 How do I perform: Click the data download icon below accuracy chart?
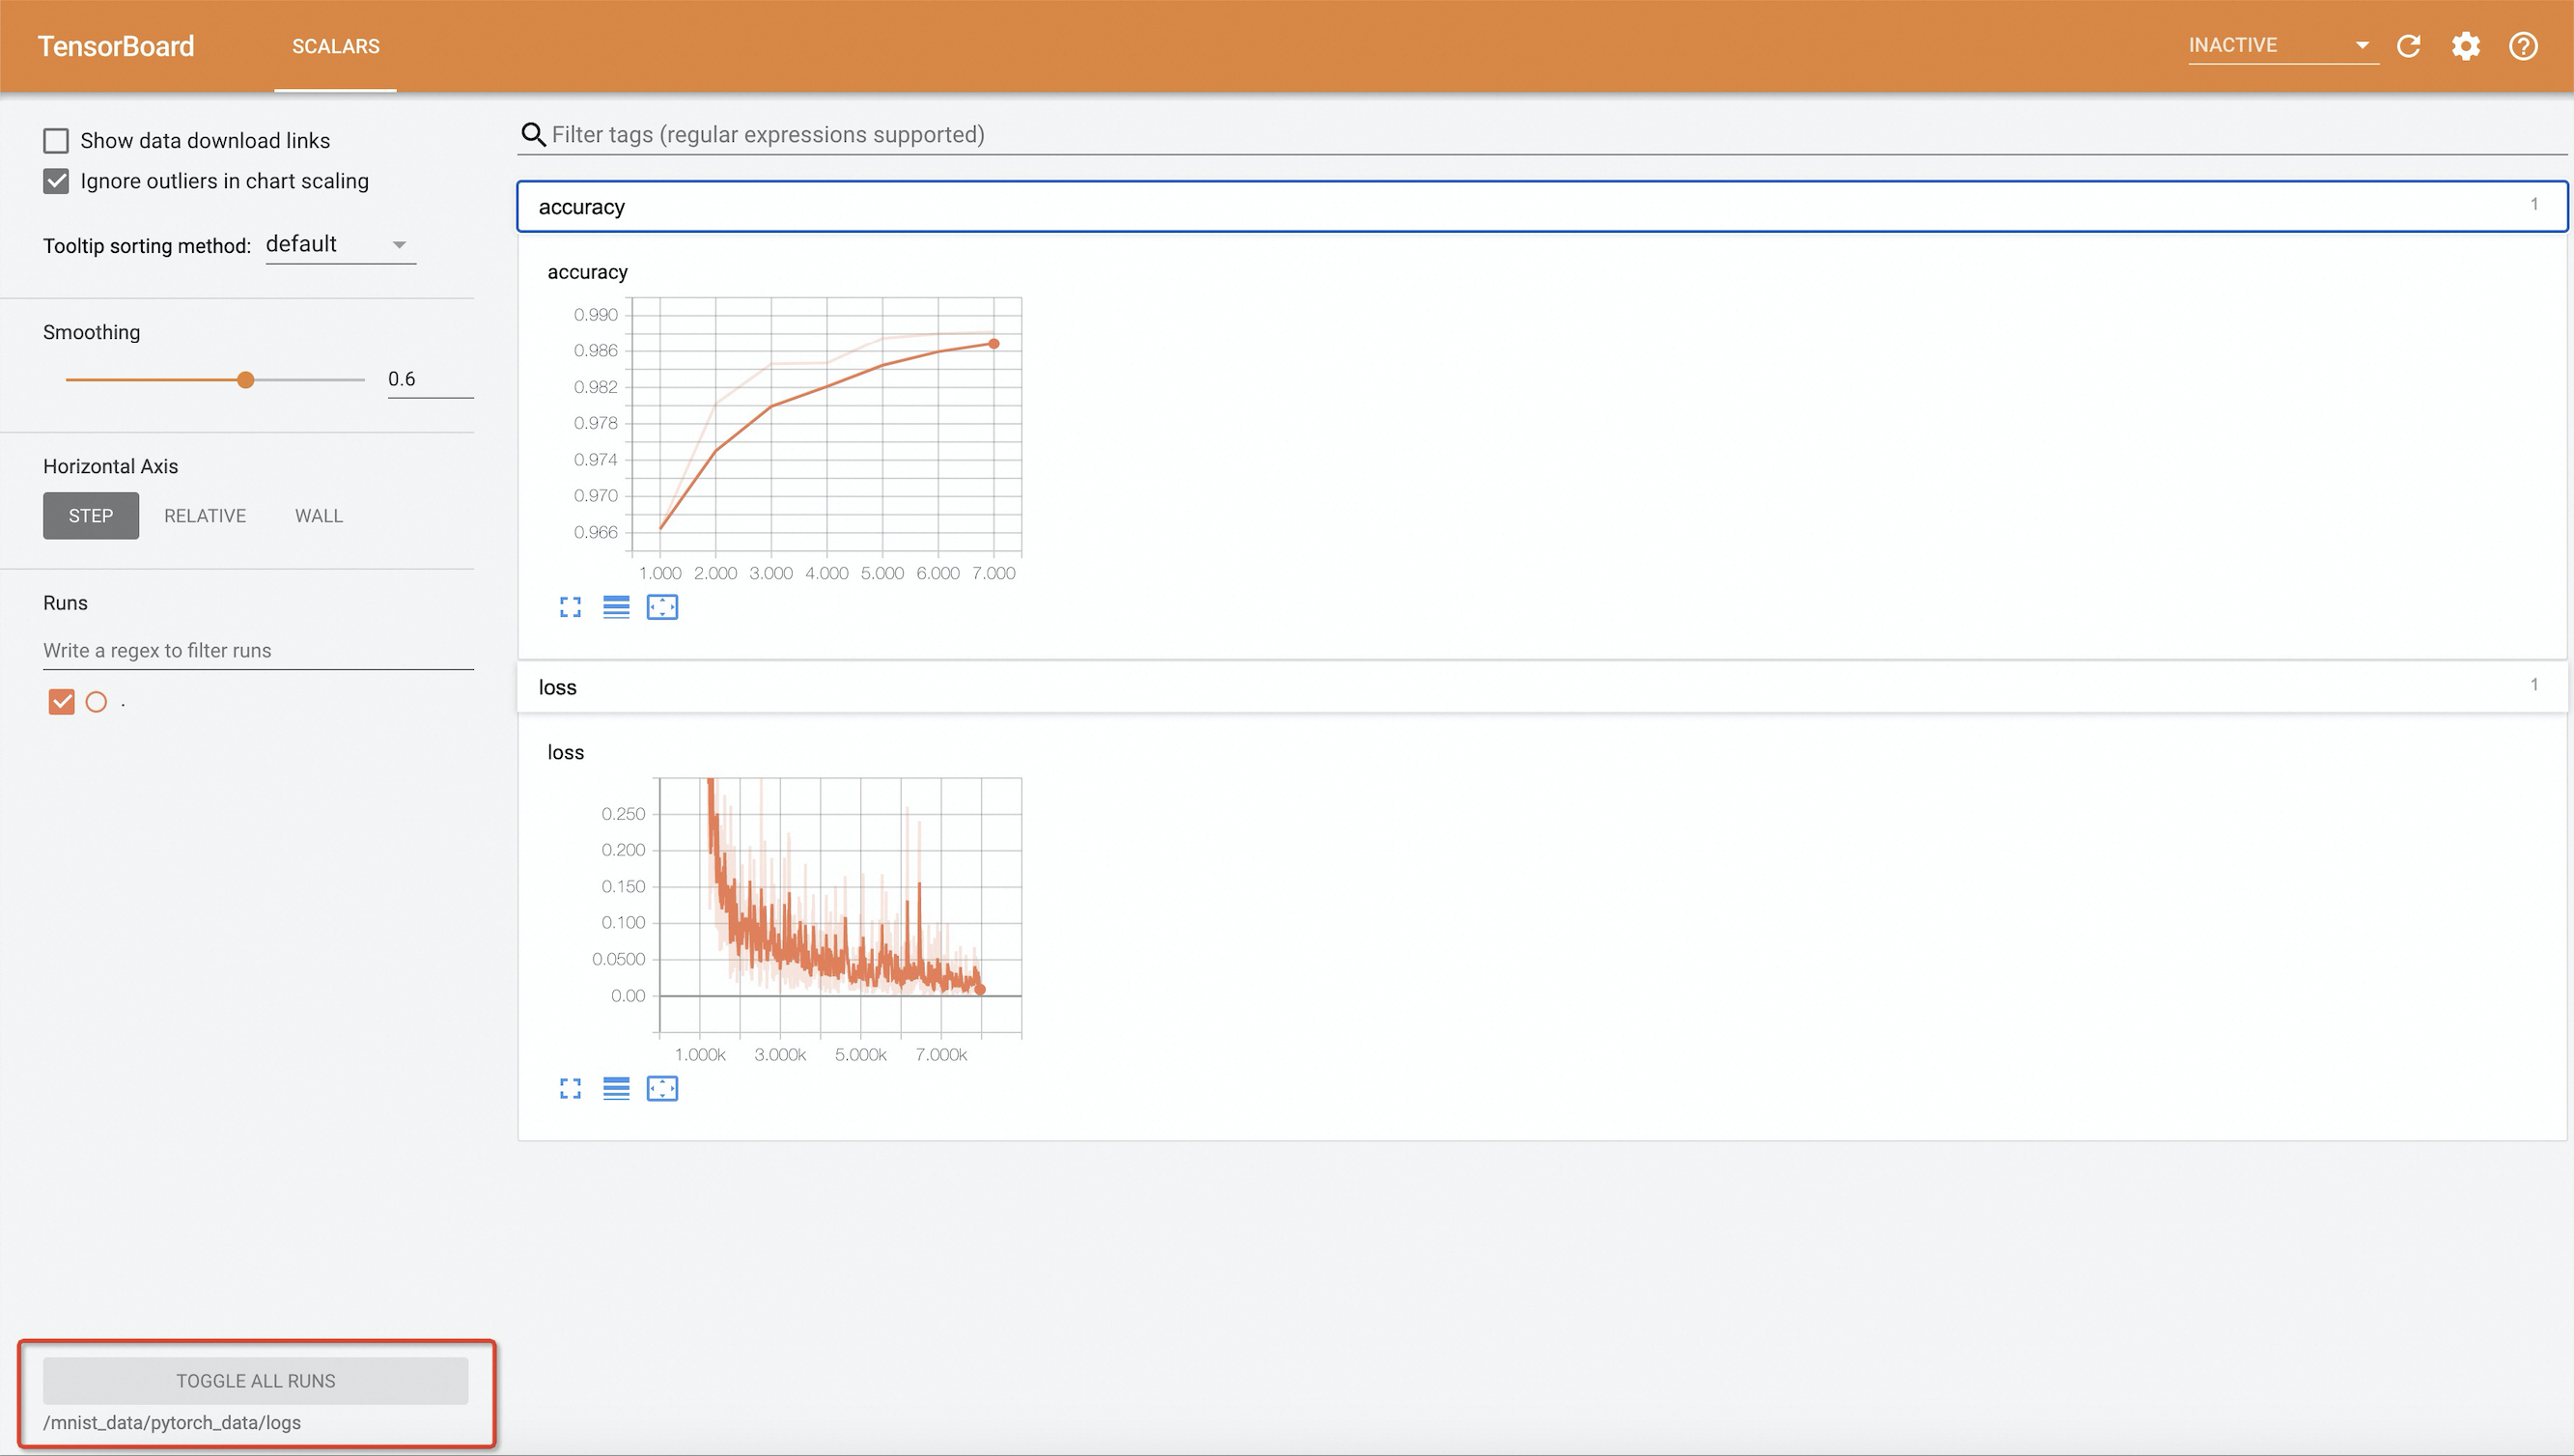pos(615,608)
